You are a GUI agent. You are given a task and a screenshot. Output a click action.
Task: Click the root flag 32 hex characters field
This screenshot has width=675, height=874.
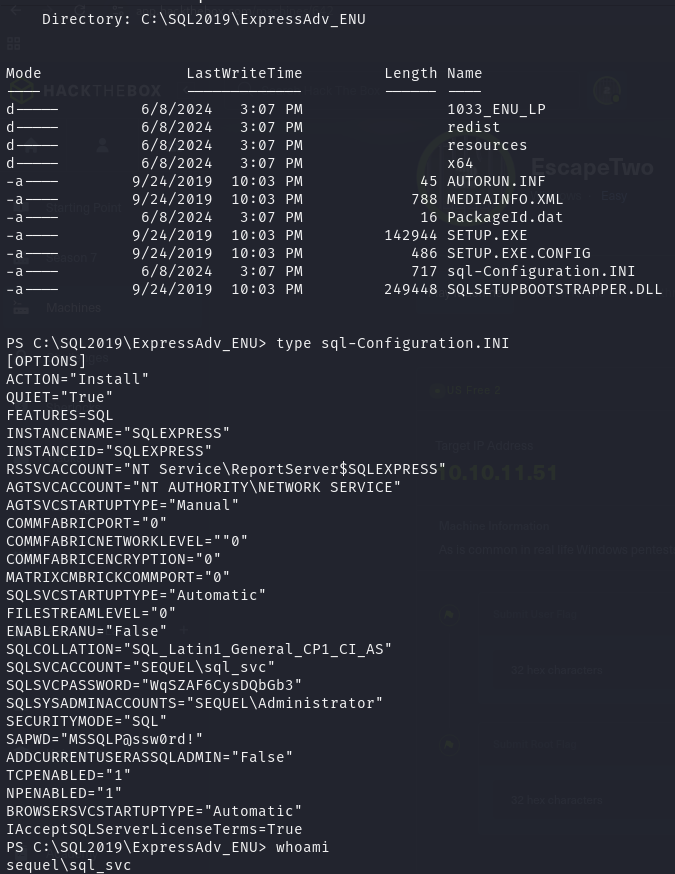(556, 800)
